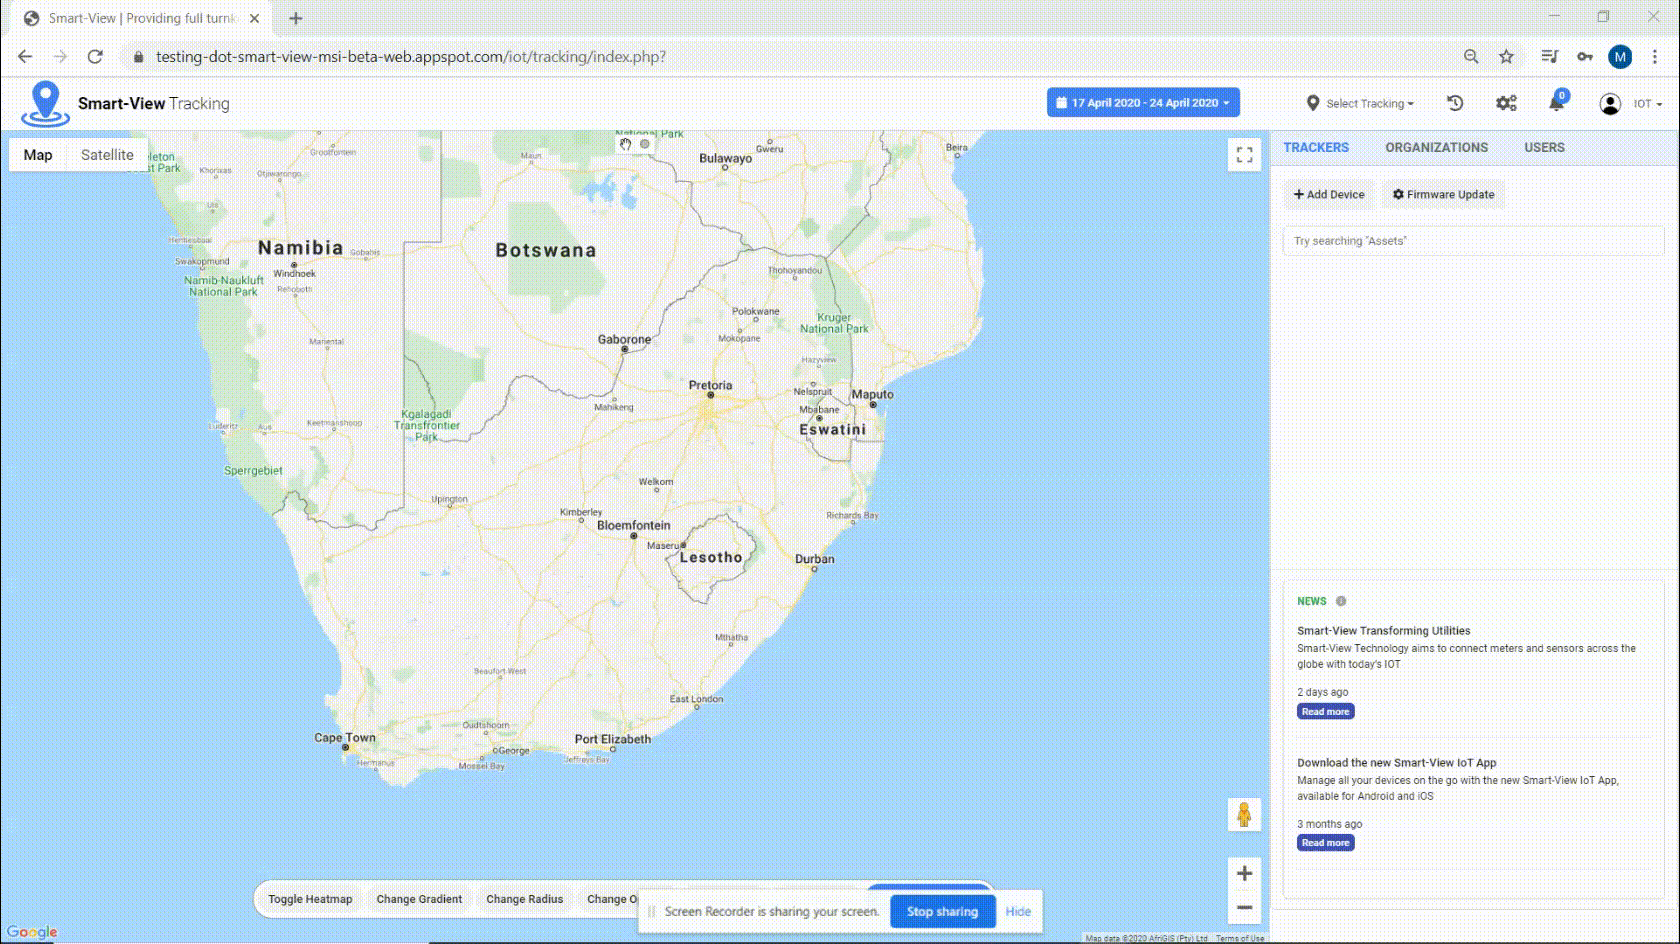The height and width of the screenshot is (944, 1680).
Task: Click Change Radius button
Action: pyautogui.click(x=524, y=899)
